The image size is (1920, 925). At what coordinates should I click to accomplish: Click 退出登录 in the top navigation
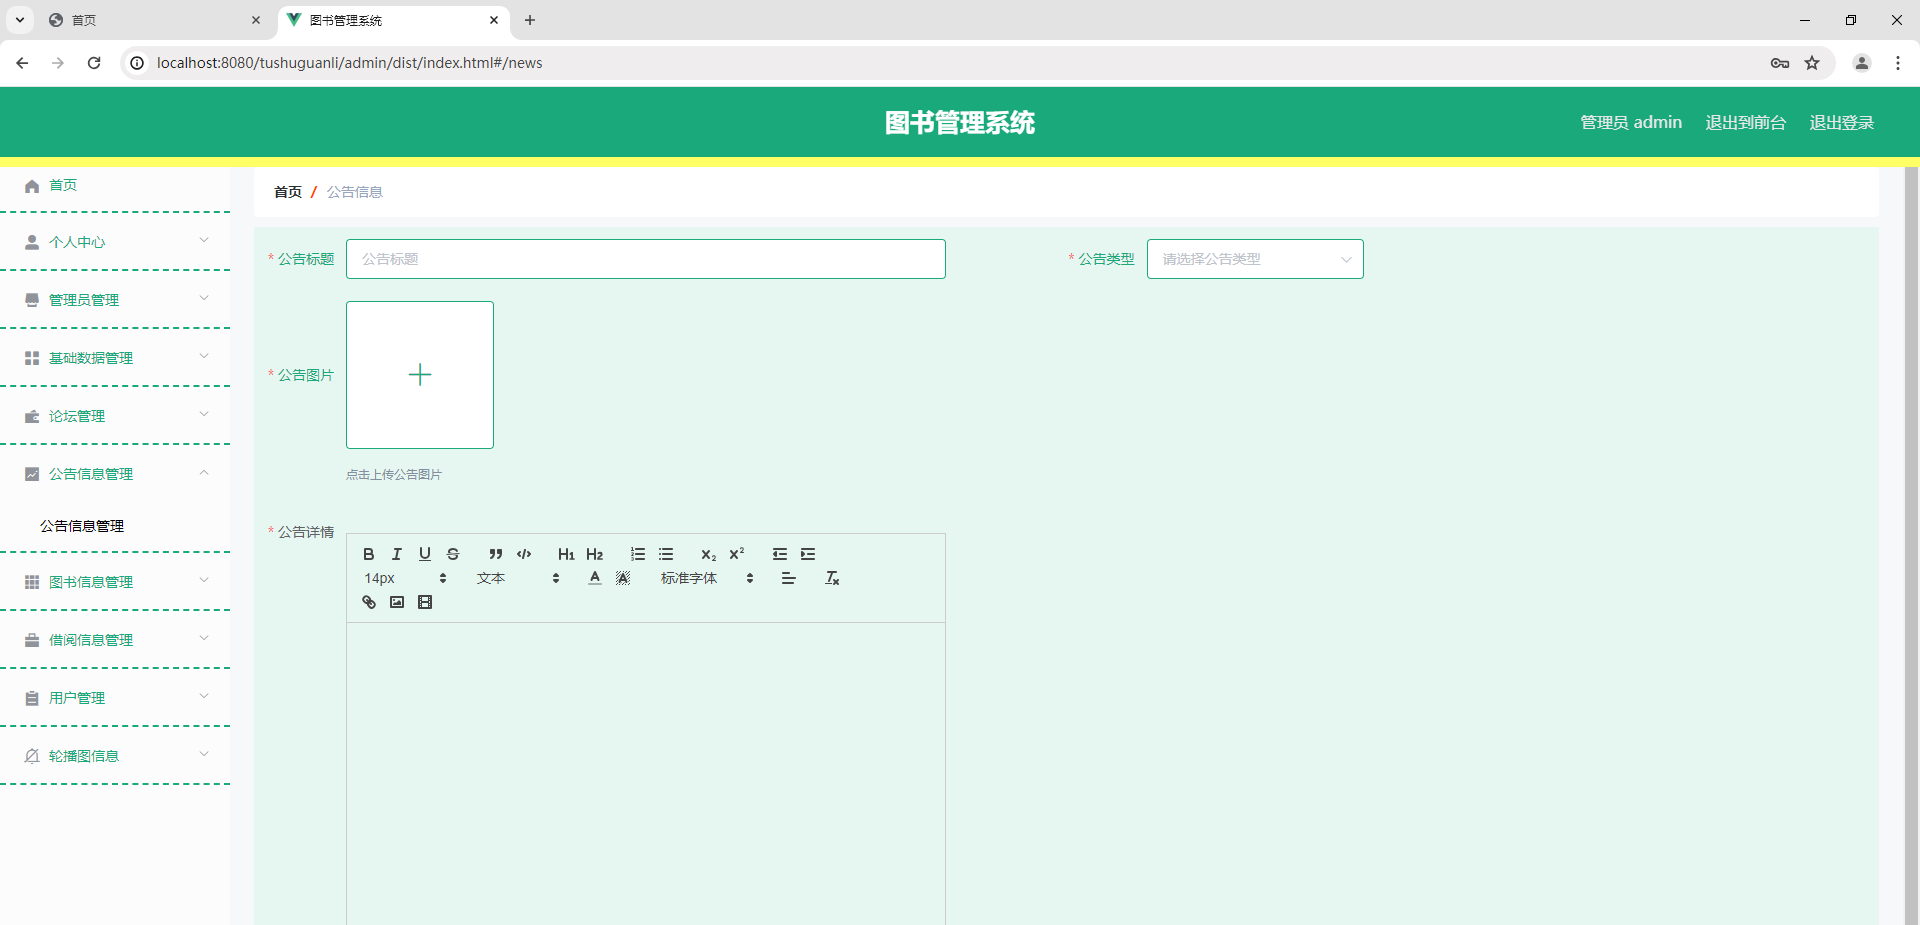click(x=1841, y=122)
